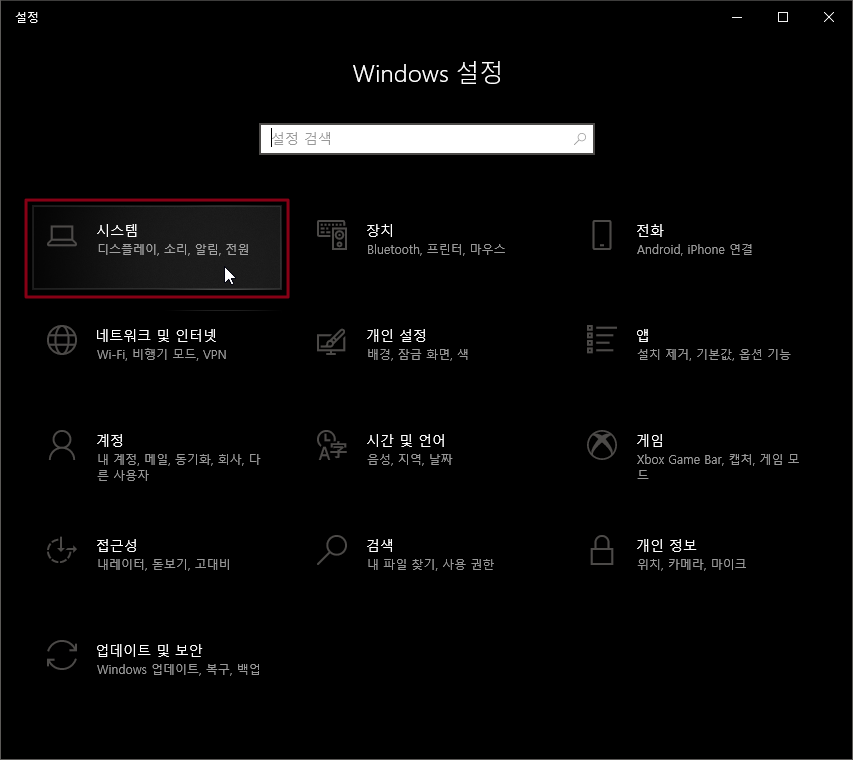Close the 설정 window

(x=829, y=17)
